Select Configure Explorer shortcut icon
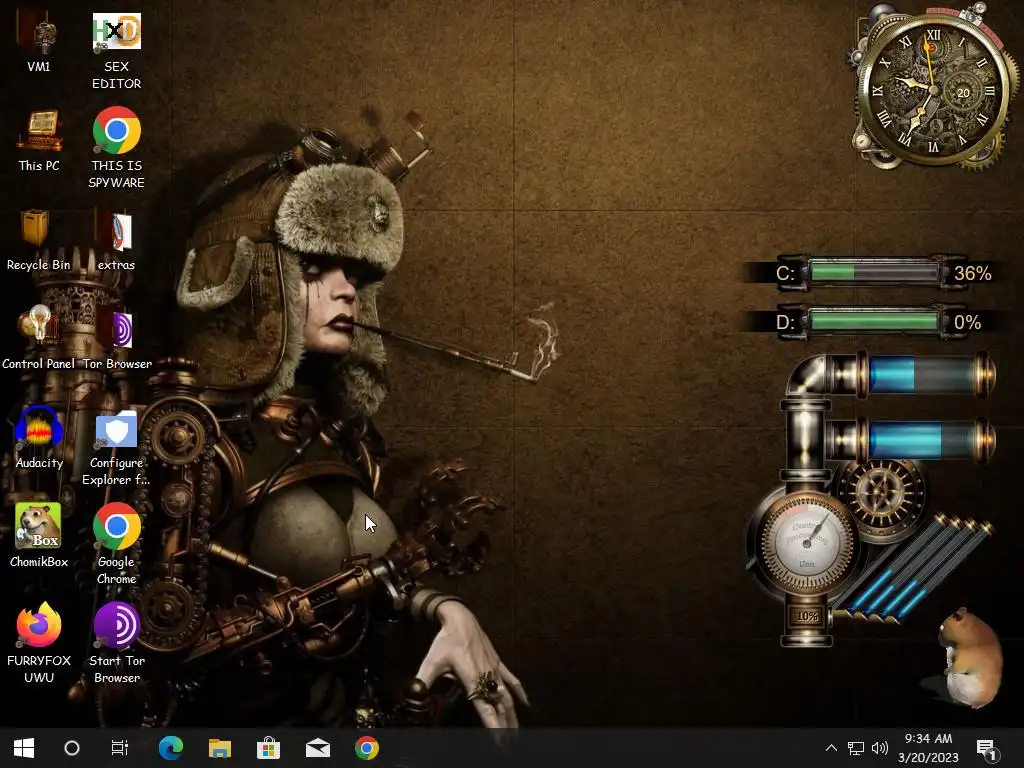The image size is (1024, 768). coord(116,448)
